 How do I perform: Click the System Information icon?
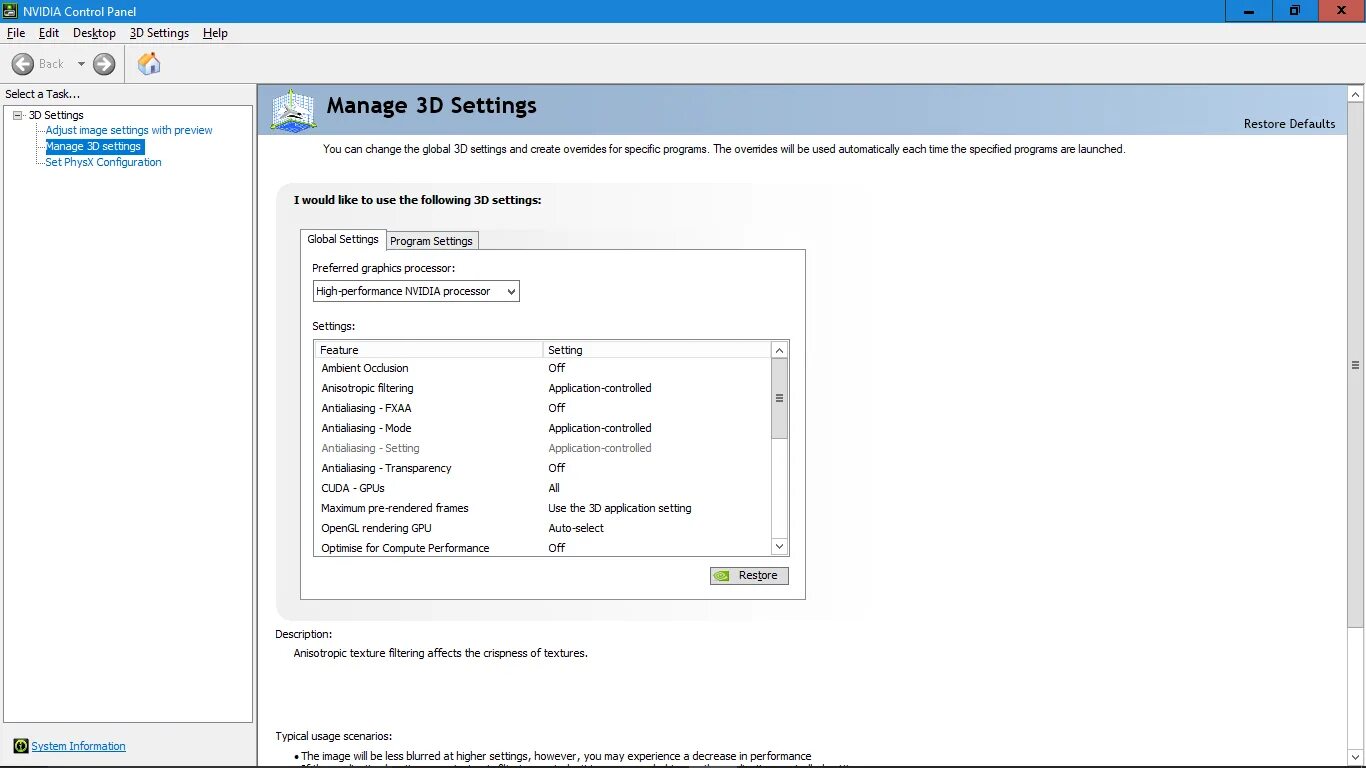tap(20, 746)
